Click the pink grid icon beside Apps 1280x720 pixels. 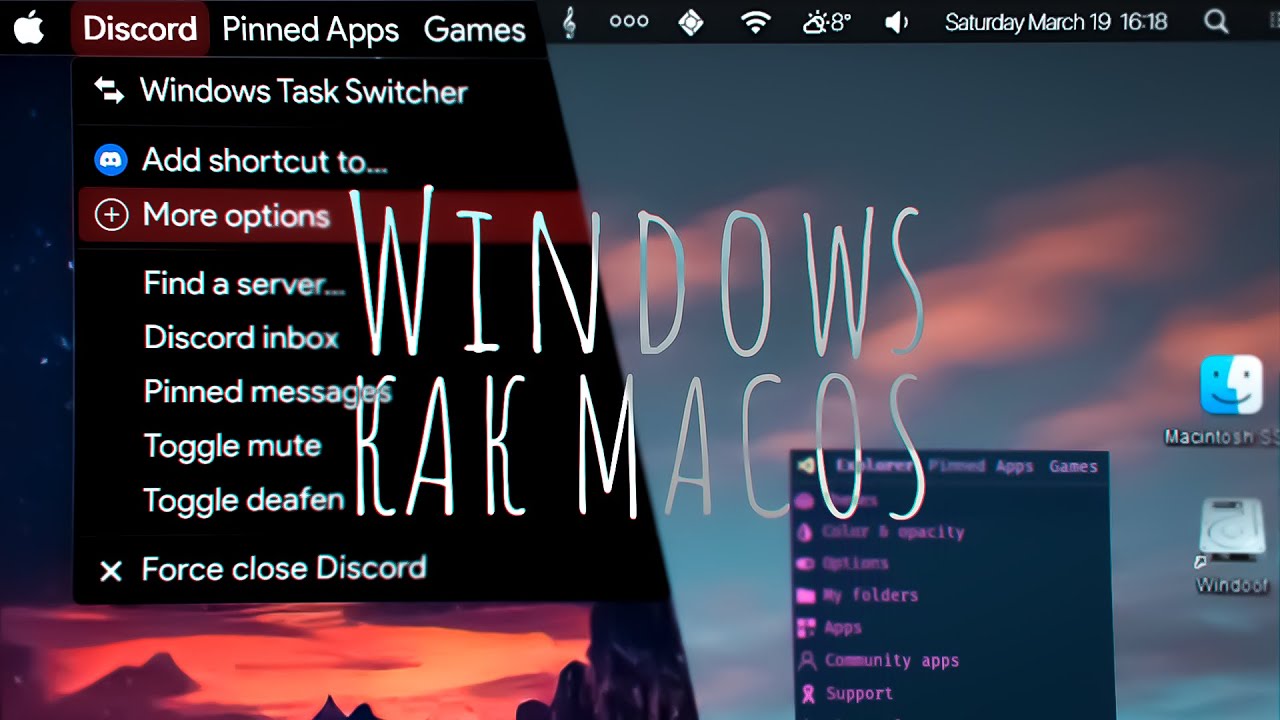click(x=805, y=628)
